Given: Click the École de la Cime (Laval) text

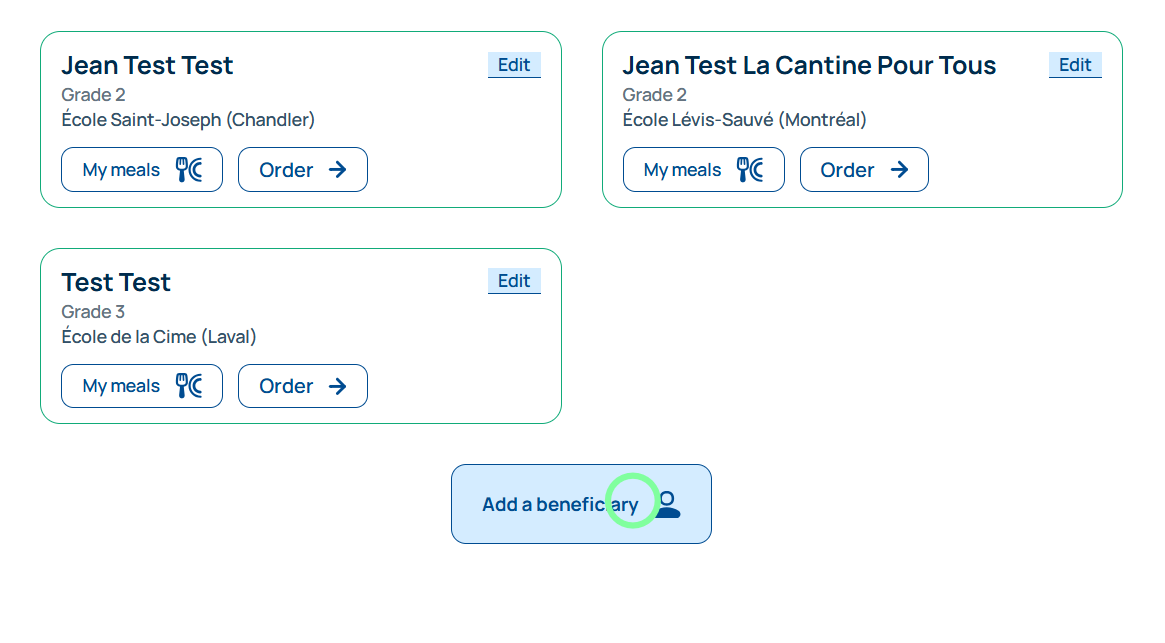Looking at the screenshot, I should click(159, 337).
